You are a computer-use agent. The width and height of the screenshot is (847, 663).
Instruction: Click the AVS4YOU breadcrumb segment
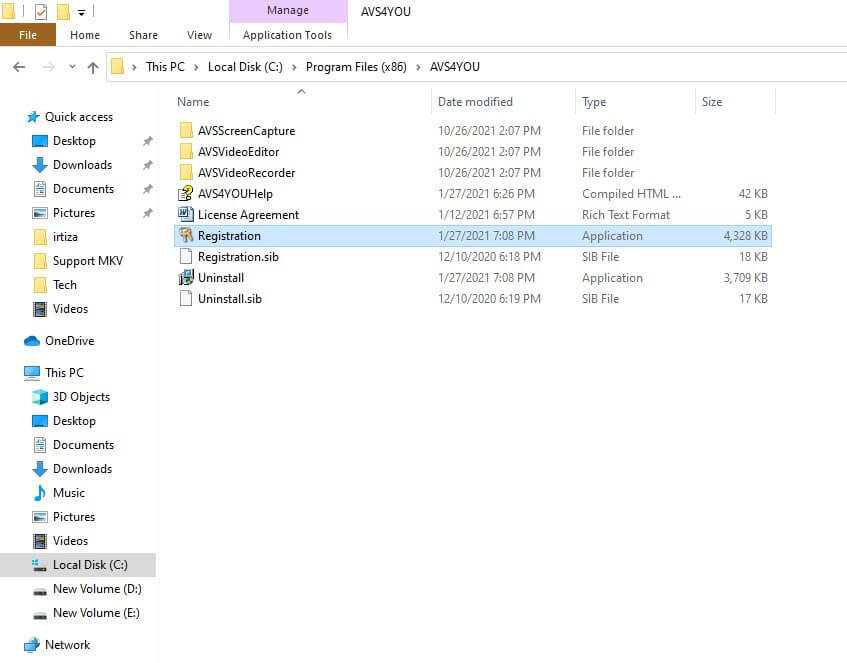pos(455,67)
